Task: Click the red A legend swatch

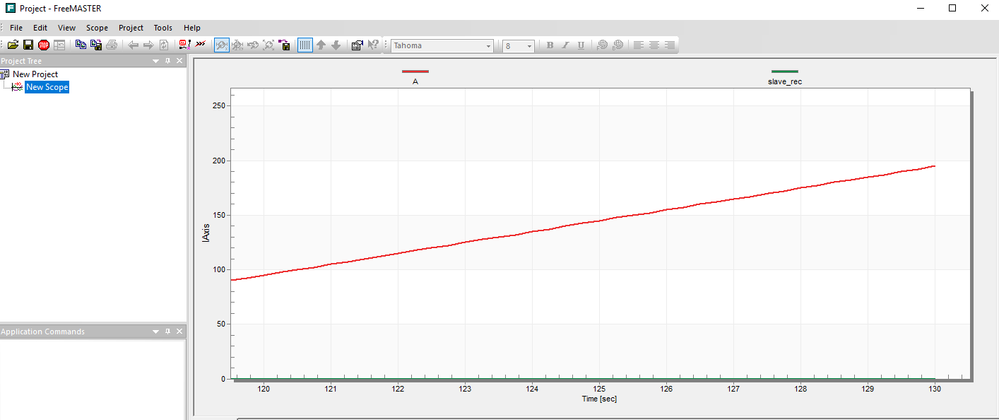Action: 415,71
